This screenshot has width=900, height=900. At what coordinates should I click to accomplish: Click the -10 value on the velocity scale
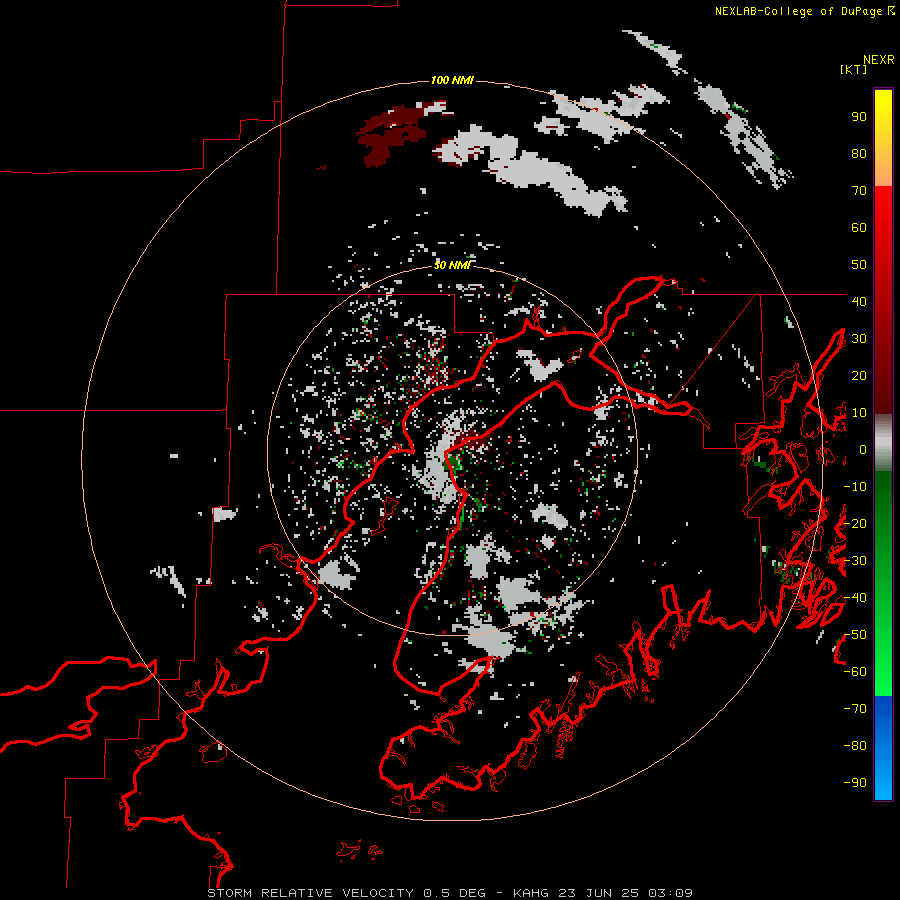[855, 487]
